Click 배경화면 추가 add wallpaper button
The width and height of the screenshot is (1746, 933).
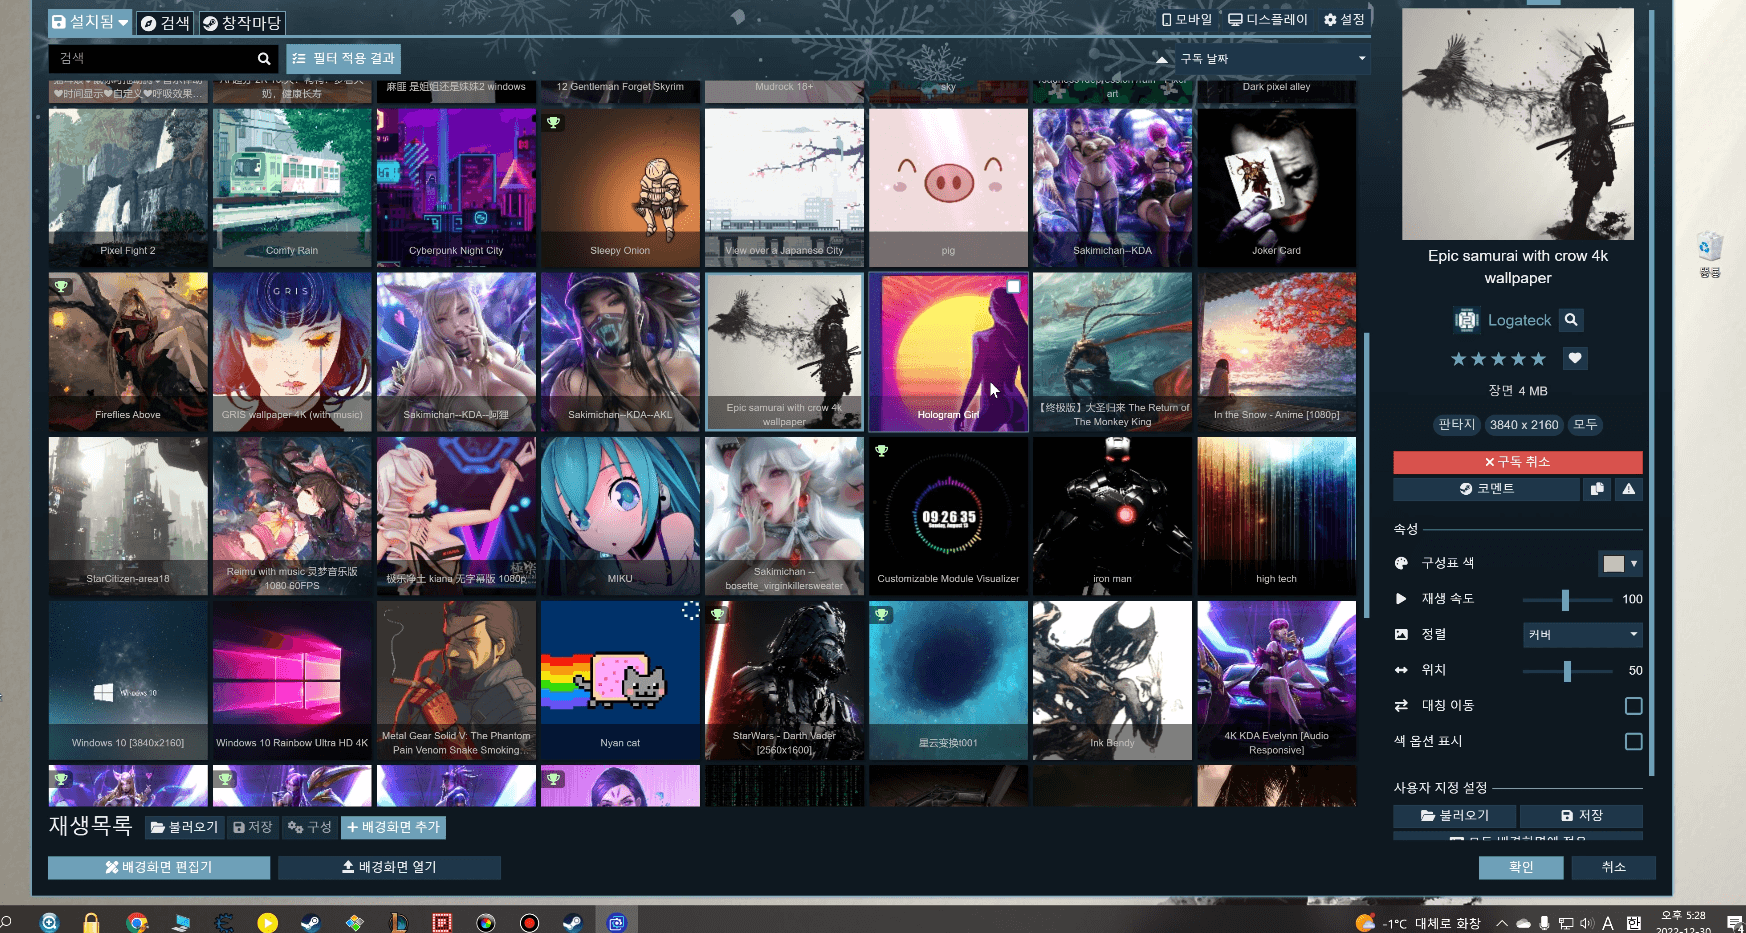pyautogui.click(x=393, y=827)
